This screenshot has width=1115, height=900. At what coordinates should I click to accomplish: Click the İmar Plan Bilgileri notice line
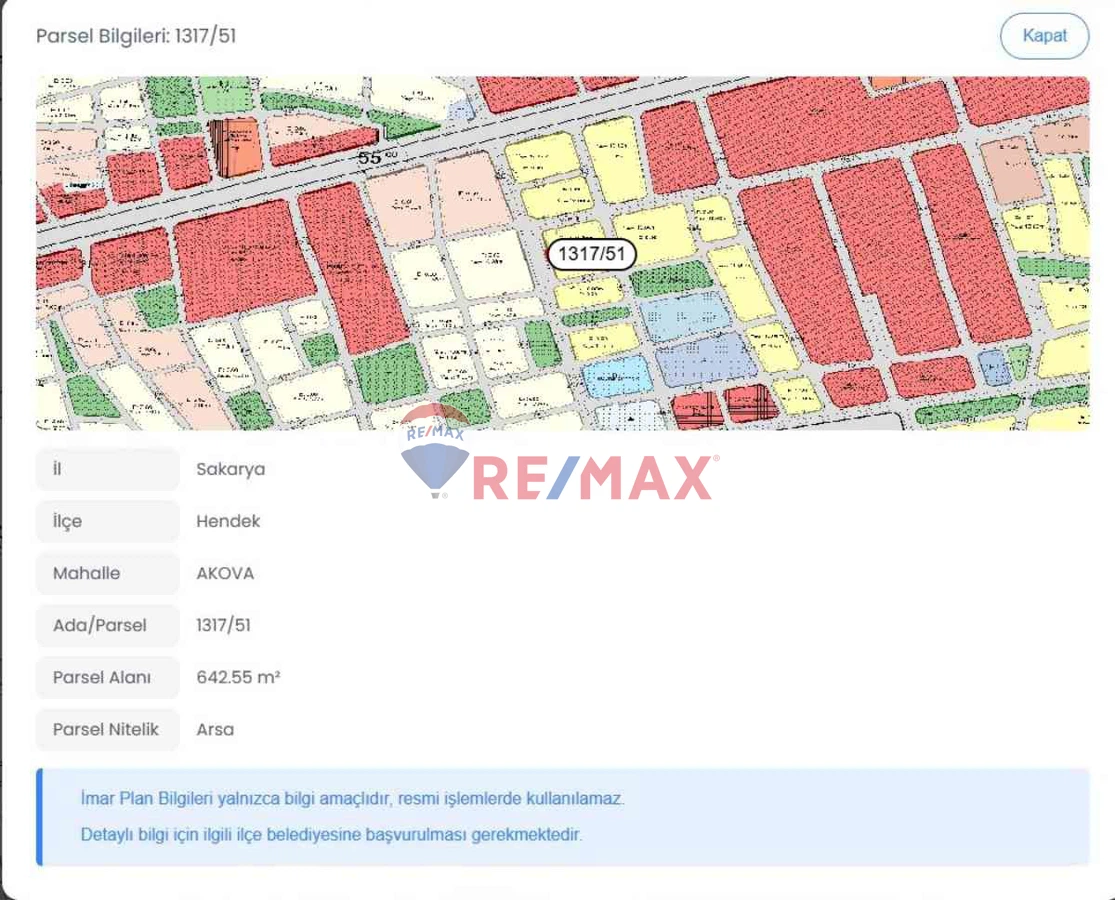pos(352,798)
